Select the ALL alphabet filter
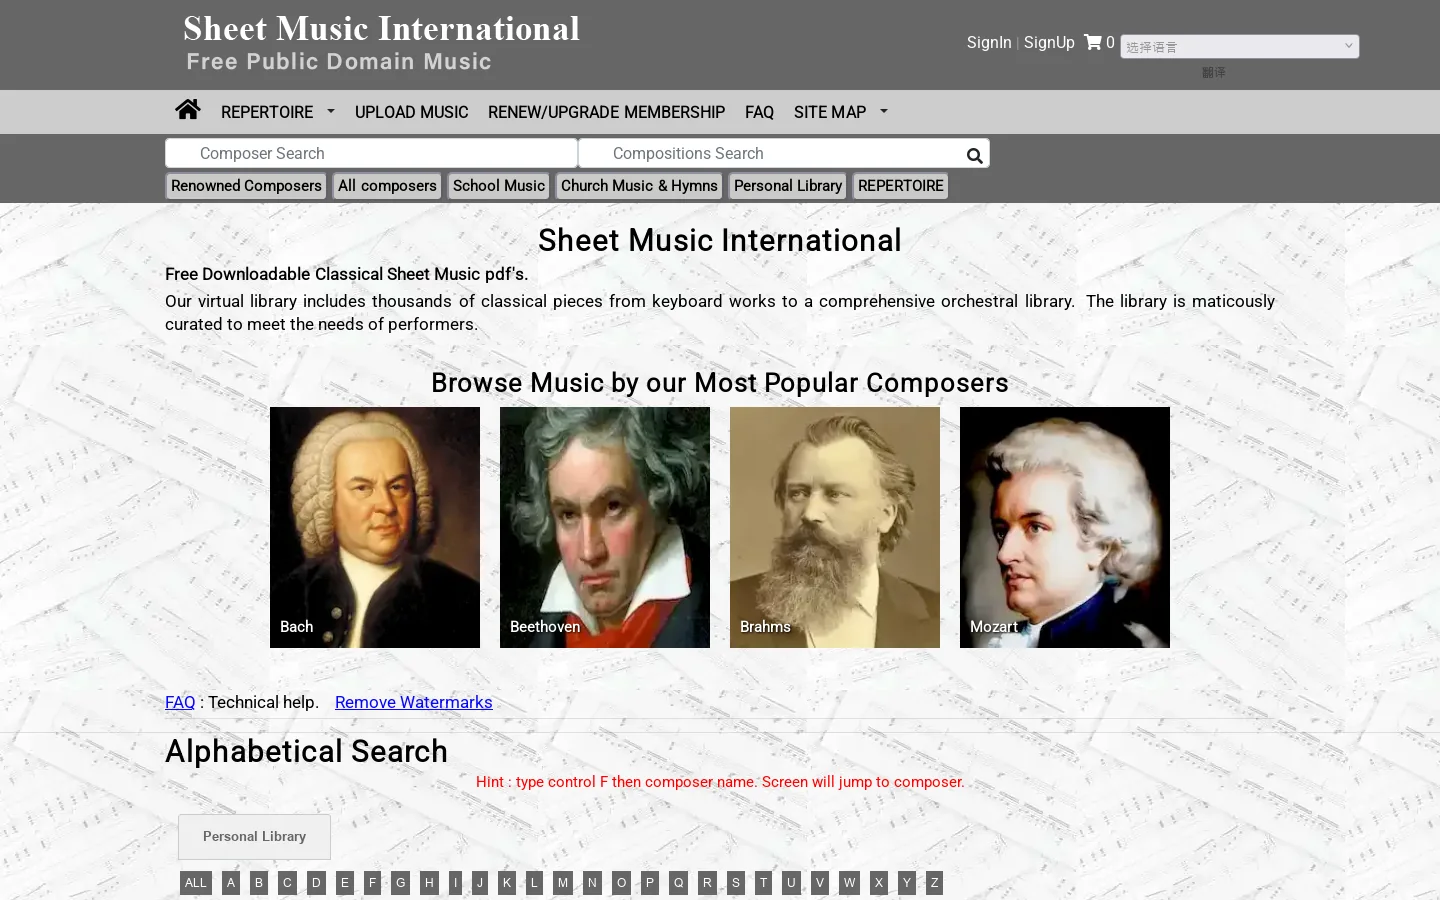The image size is (1440, 900). 195,883
